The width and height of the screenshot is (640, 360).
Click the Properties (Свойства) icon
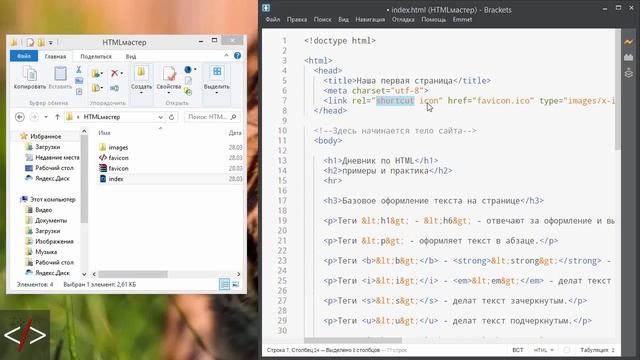point(169,74)
